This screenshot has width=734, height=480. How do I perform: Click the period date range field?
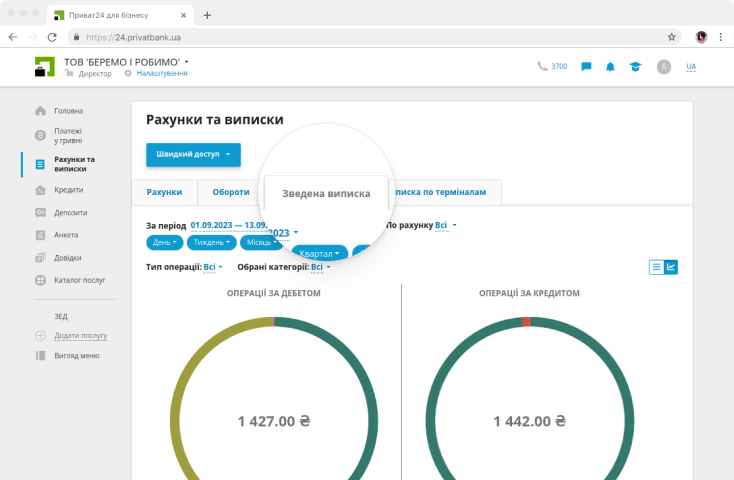point(240,226)
